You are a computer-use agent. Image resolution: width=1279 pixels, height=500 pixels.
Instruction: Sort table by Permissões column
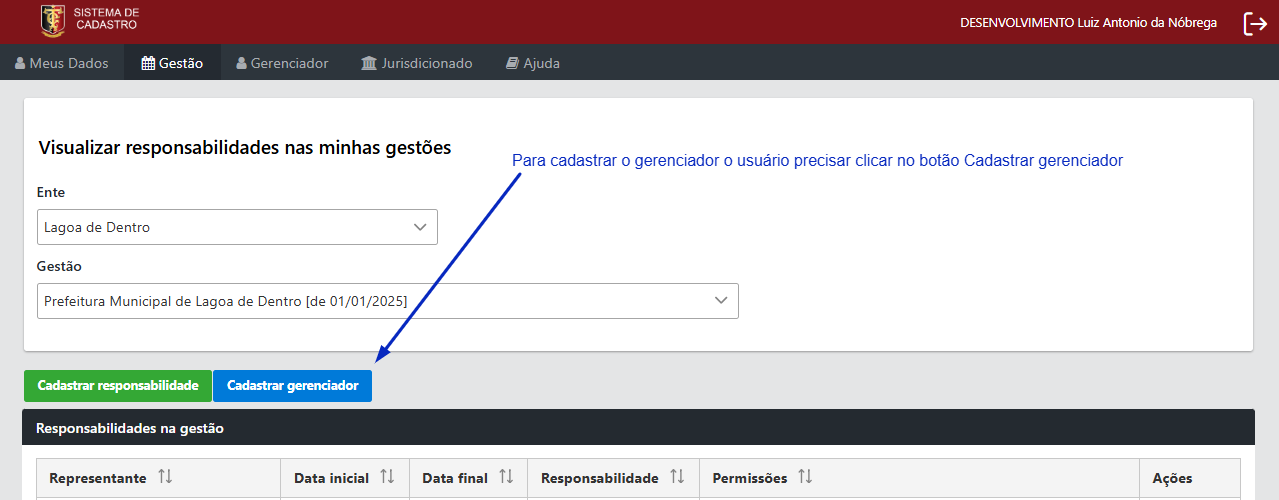(805, 478)
